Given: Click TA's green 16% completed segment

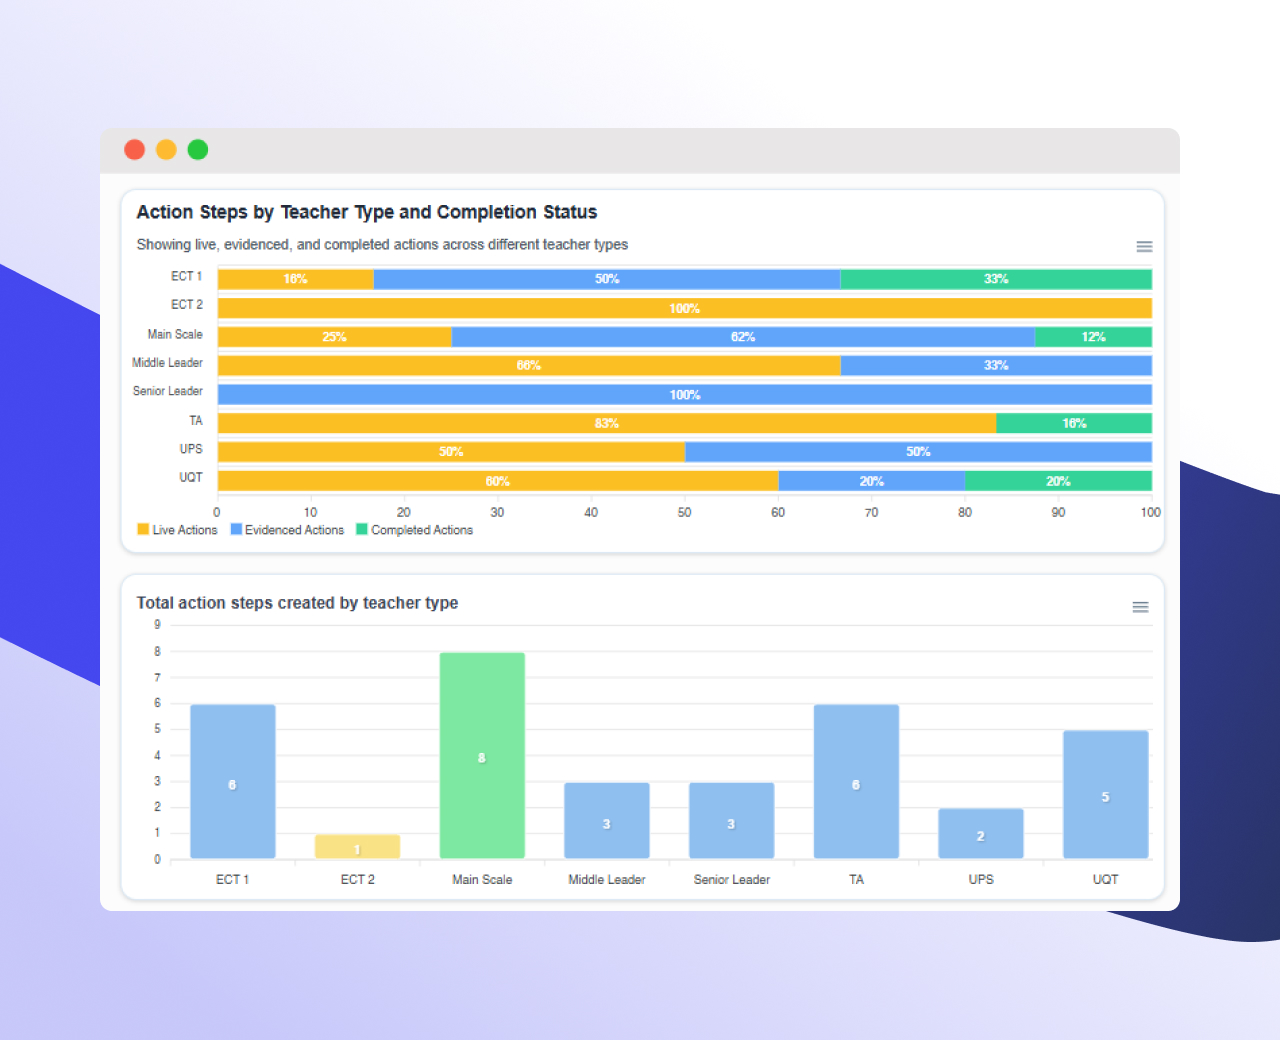Looking at the screenshot, I should (x=1073, y=424).
